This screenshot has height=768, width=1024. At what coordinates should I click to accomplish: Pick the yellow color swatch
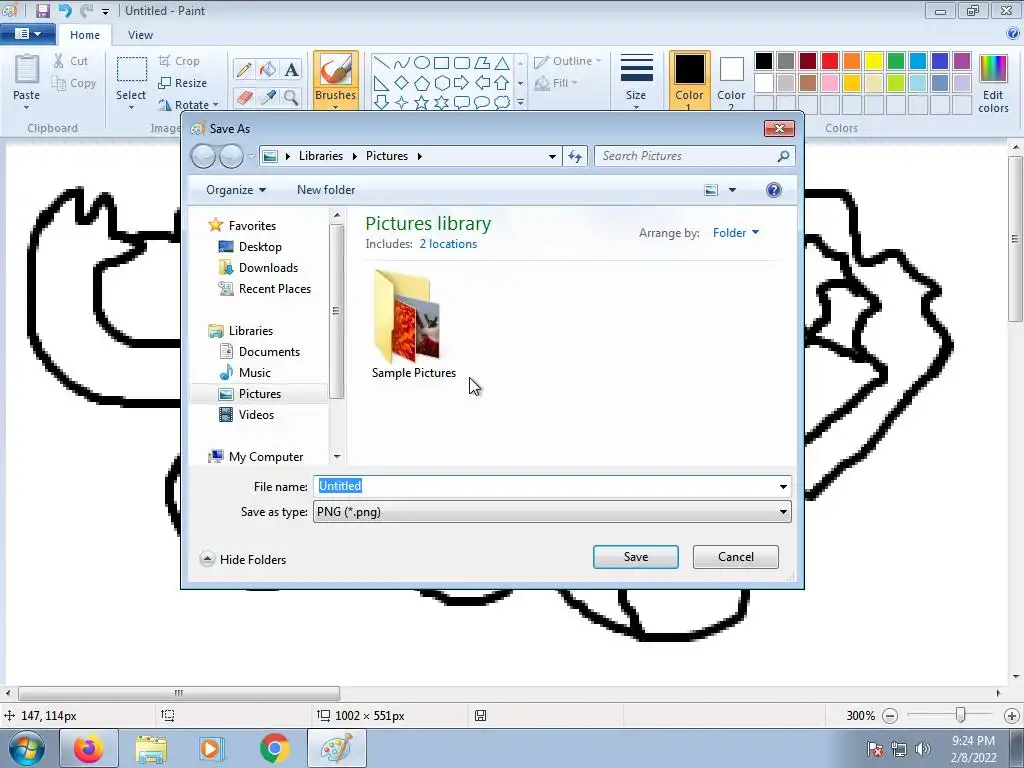874,61
